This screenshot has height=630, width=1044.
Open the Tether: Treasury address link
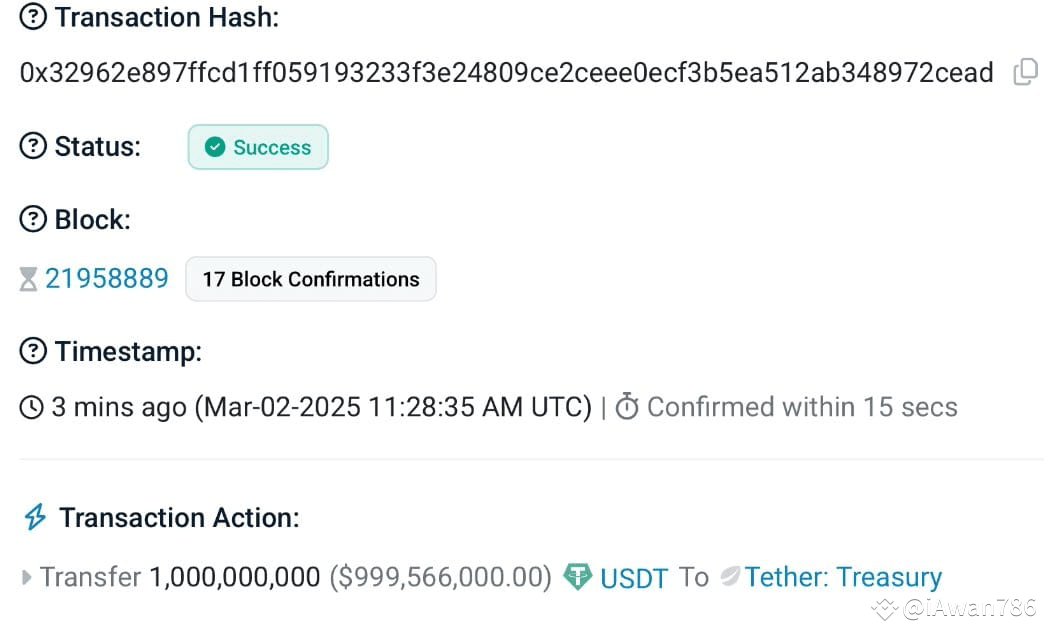point(844,577)
